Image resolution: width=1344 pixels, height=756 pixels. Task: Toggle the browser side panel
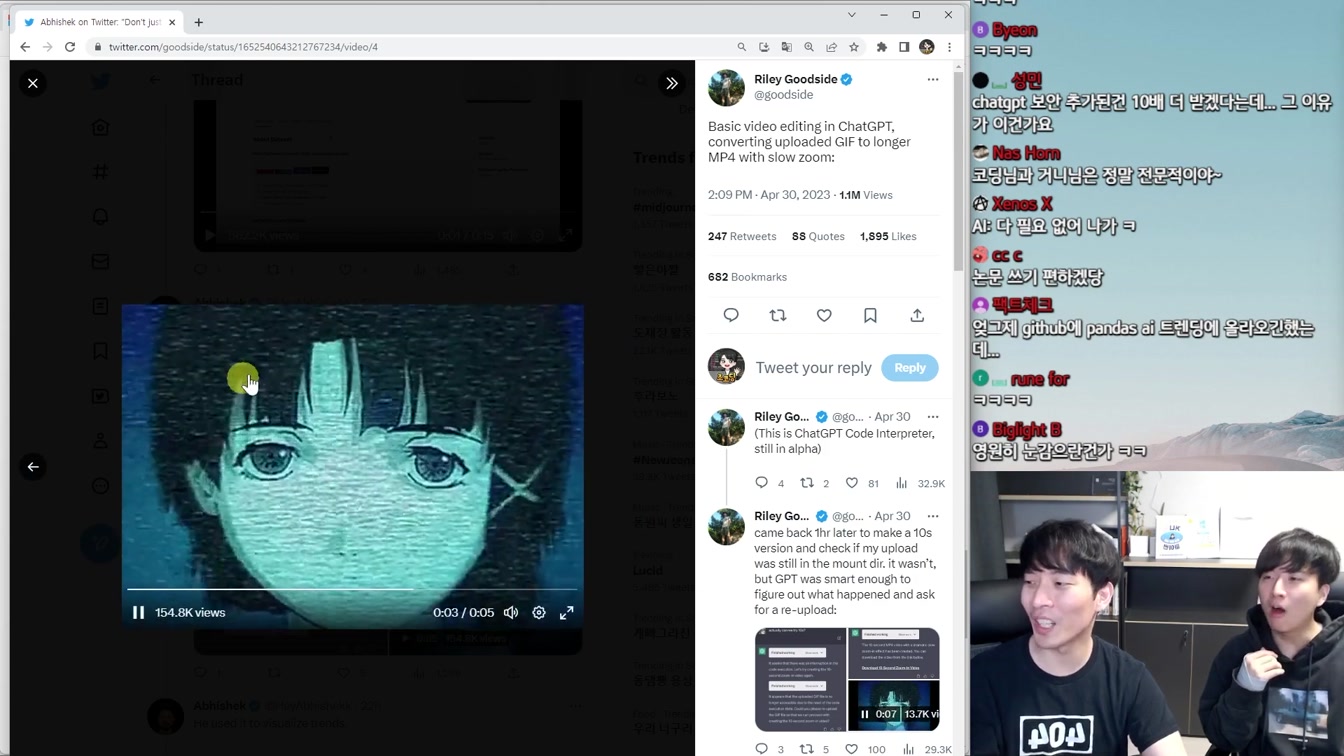pyautogui.click(x=904, y=47)
